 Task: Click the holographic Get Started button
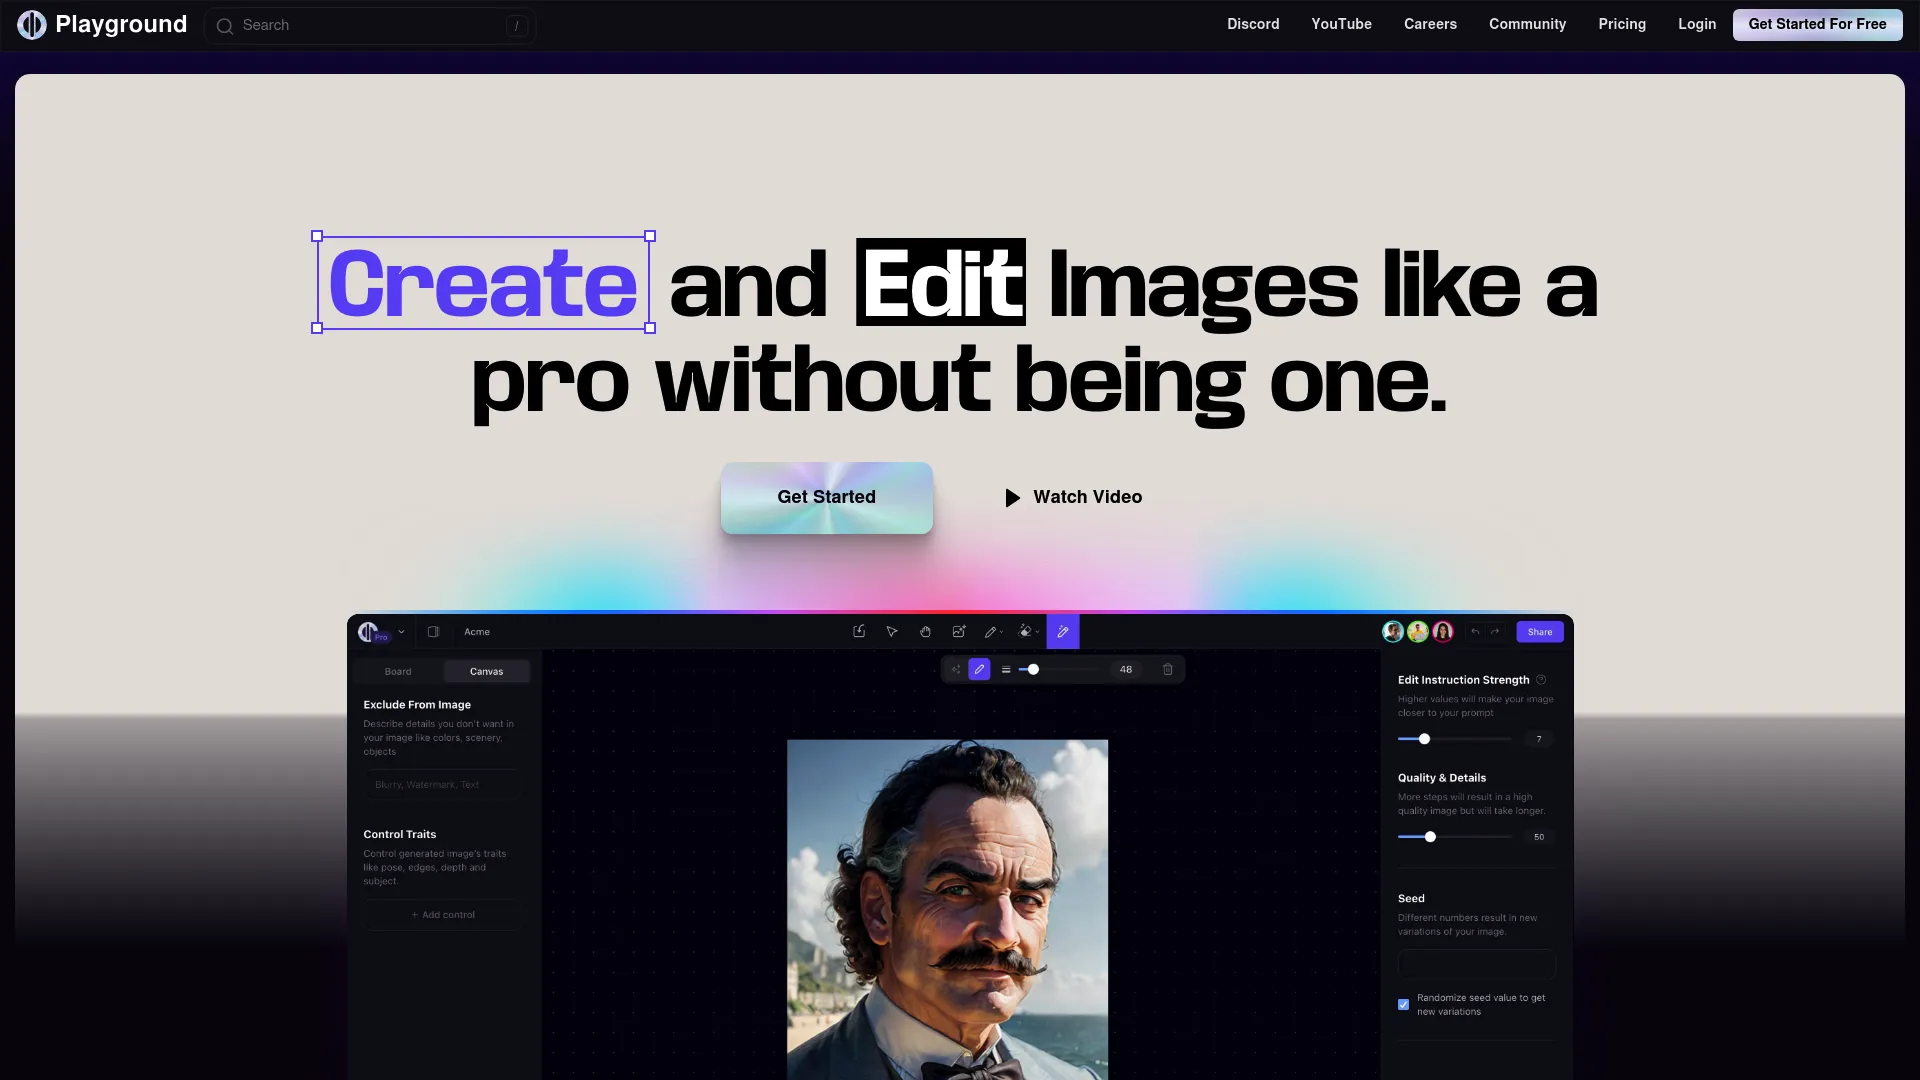click(x=827, y=497)
